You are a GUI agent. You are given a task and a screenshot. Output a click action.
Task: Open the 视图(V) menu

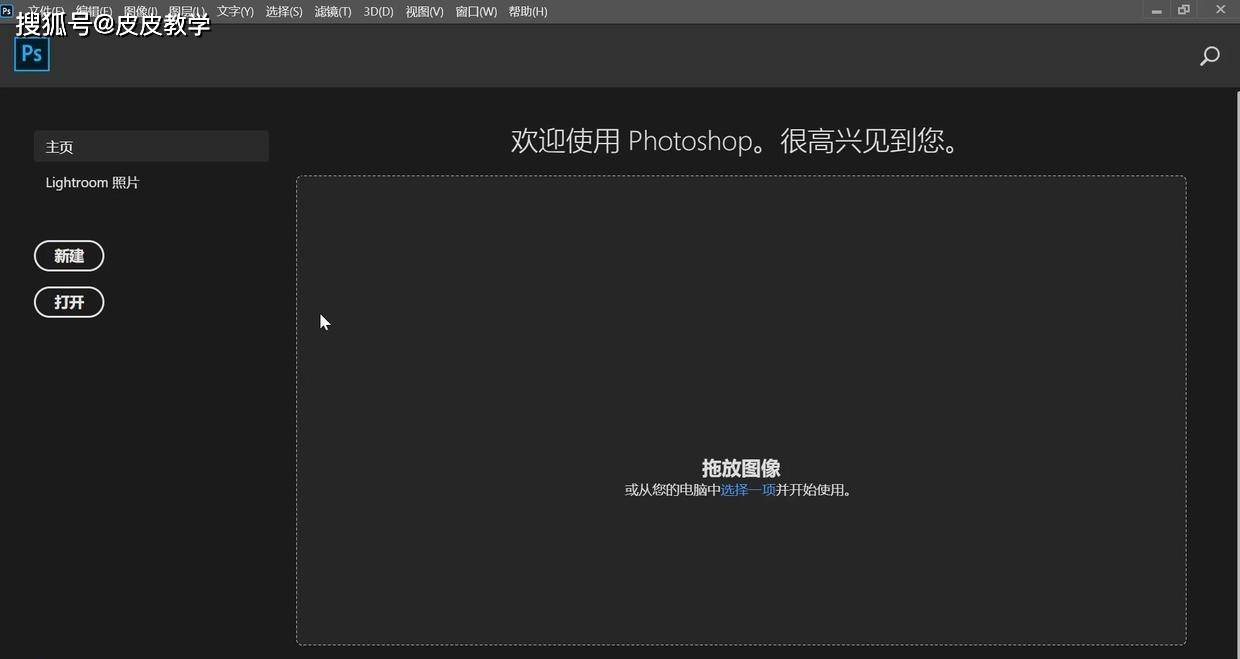pos(424,12)
